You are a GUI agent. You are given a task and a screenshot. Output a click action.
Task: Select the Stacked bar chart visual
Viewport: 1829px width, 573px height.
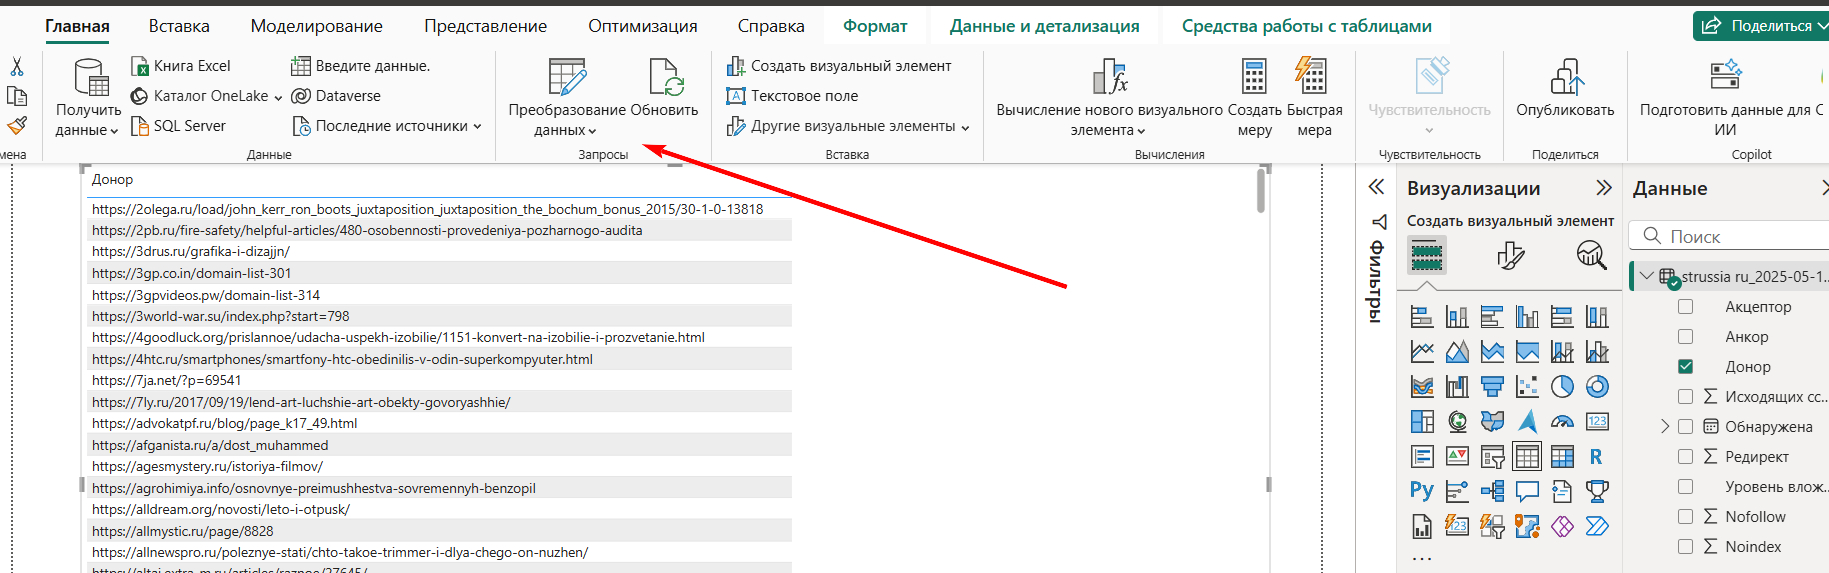coord(1422,317)
